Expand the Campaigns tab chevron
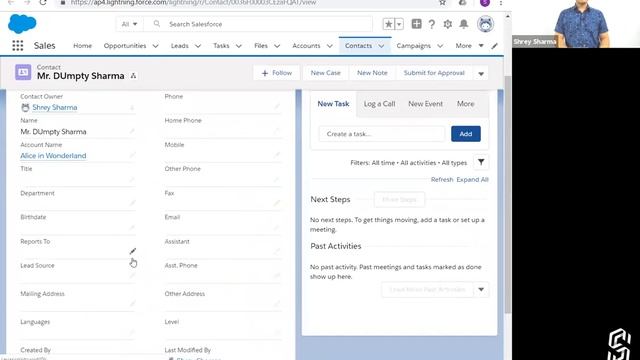The height and width of the screenshot is (360, 640). click(440, 46)
